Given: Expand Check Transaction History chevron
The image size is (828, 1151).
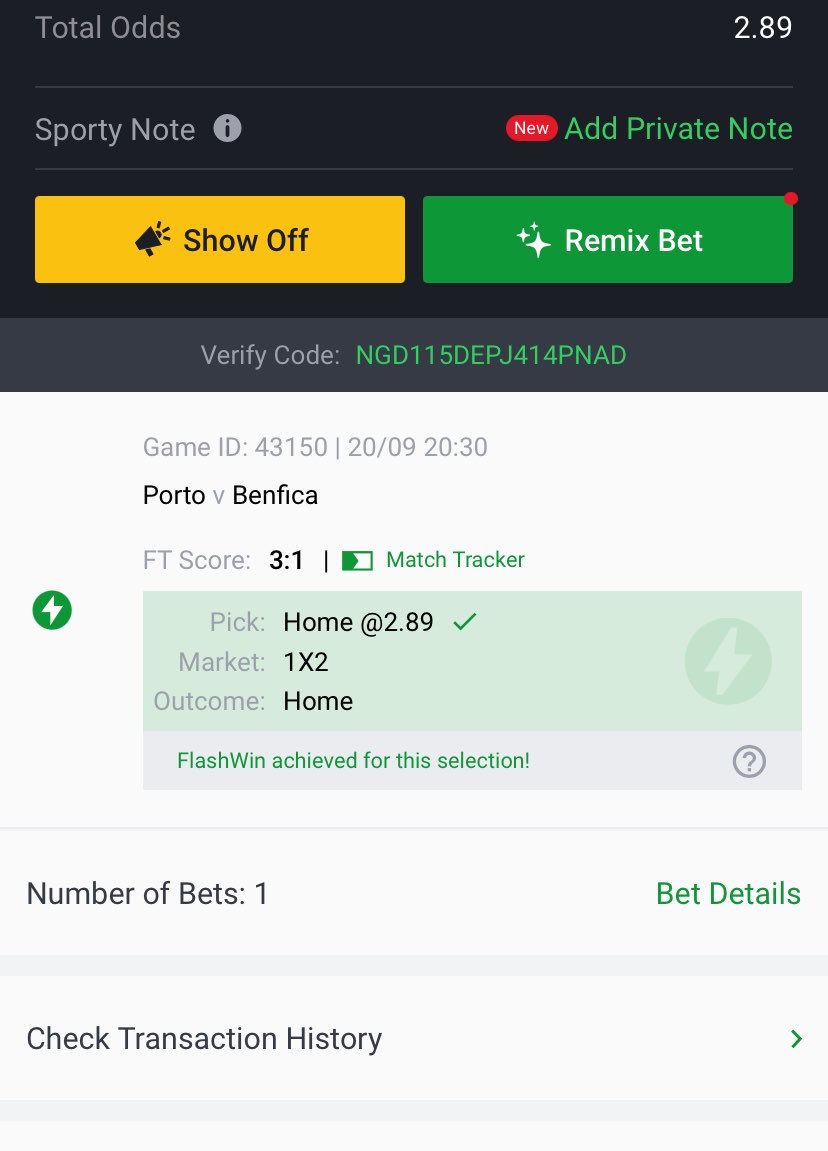Looking at the screenshot, I should coord(796,1039).
